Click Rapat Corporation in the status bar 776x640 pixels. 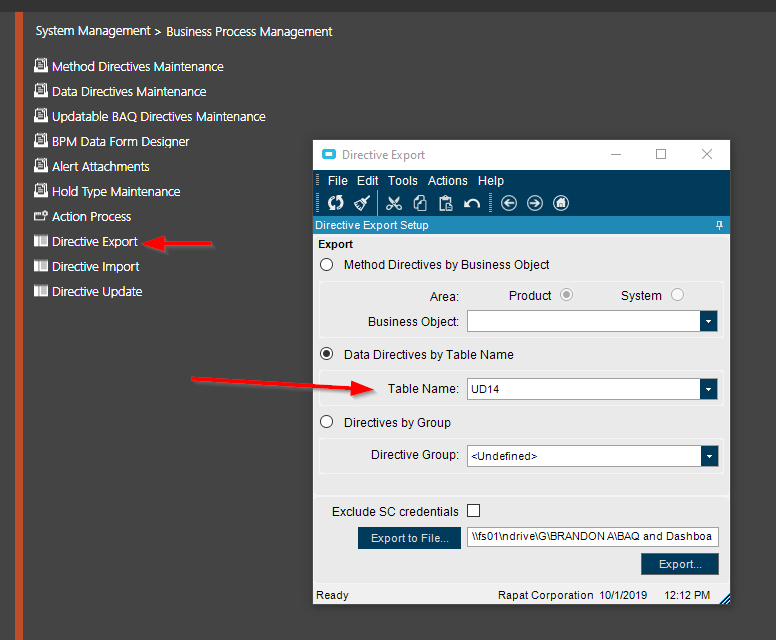(545, 595)
